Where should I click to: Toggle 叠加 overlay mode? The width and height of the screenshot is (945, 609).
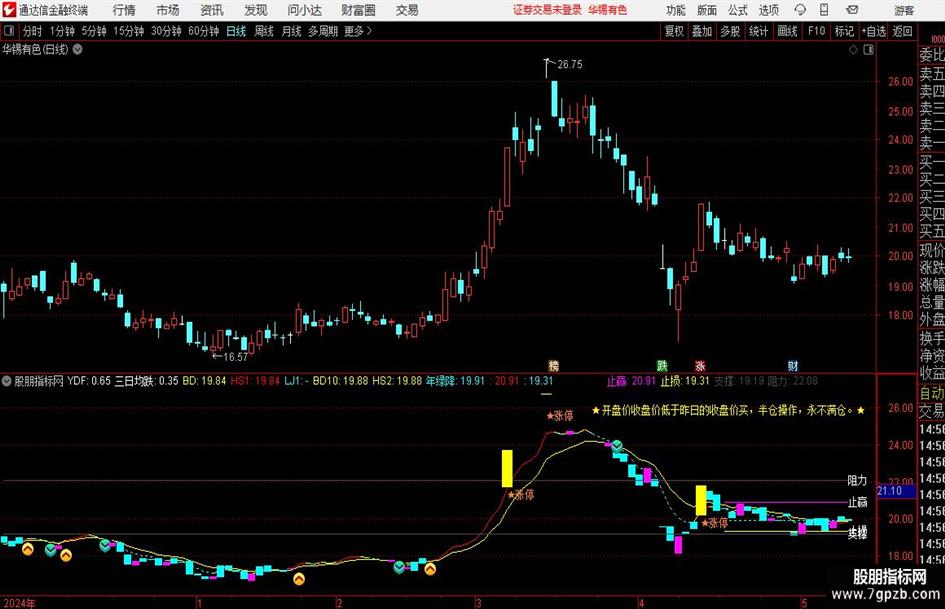point(702,31)
